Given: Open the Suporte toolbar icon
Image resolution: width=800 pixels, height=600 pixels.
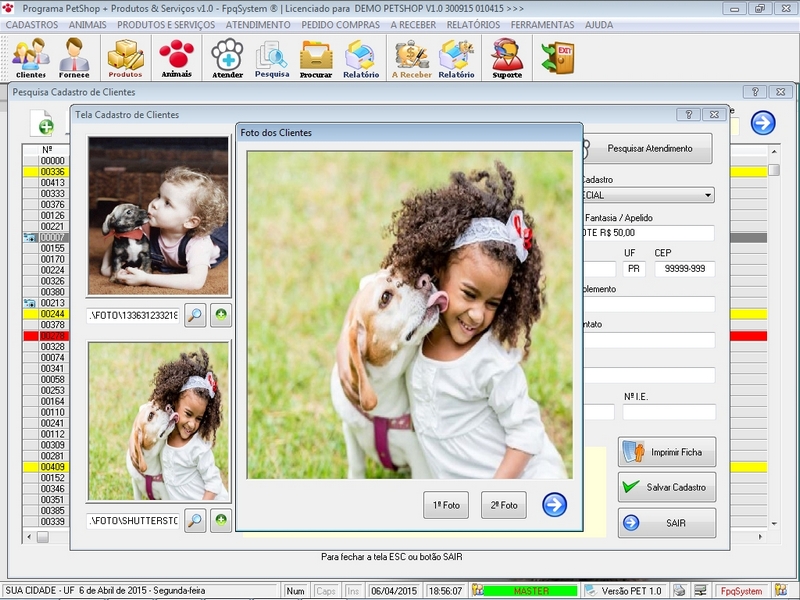Looking at the screenshot, I should point(507,58).
